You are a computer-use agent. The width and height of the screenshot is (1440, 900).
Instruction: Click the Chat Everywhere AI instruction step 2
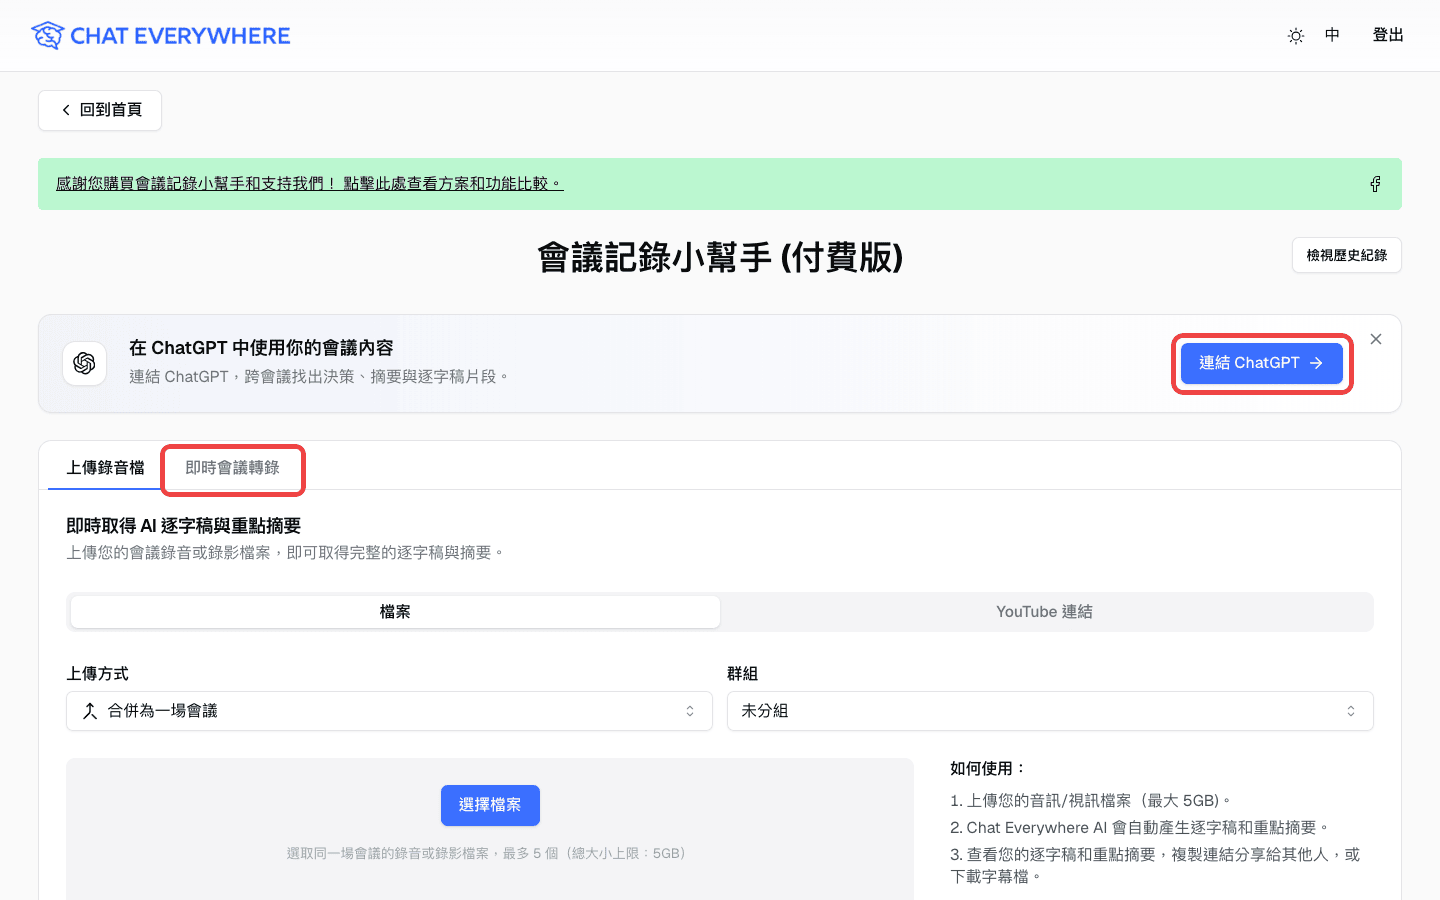coord(1140,828)
